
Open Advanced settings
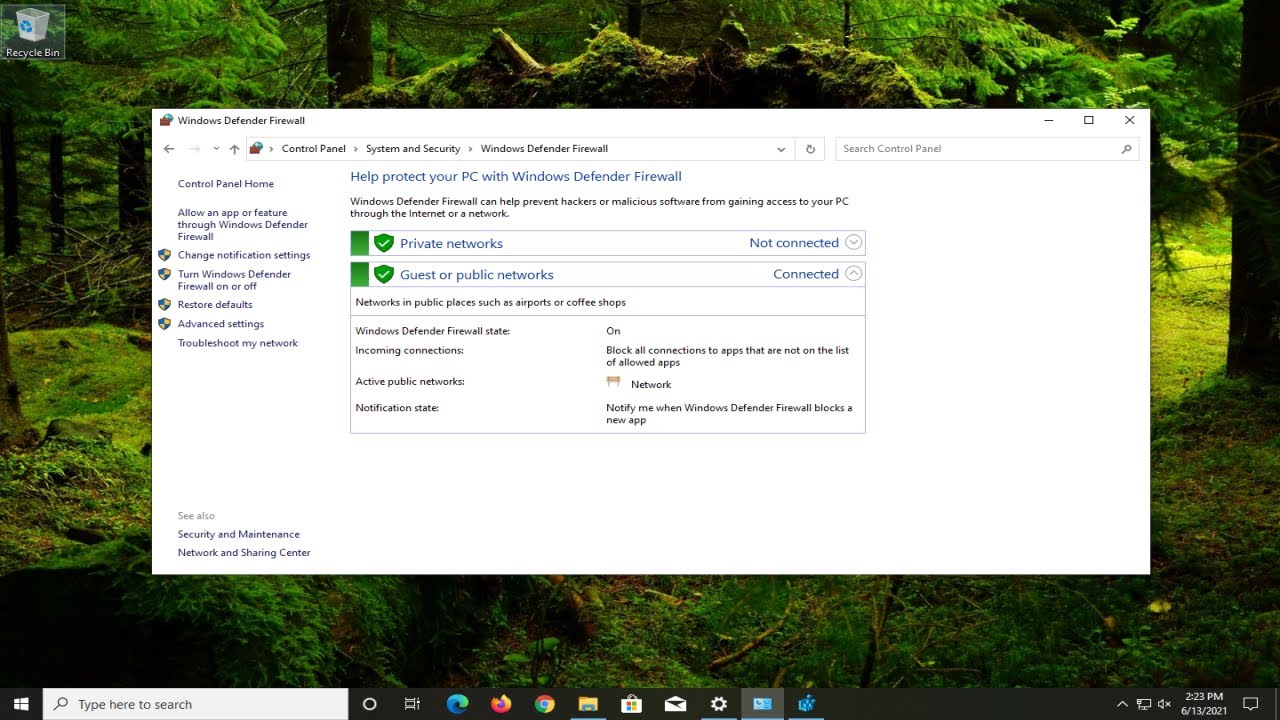221,324
